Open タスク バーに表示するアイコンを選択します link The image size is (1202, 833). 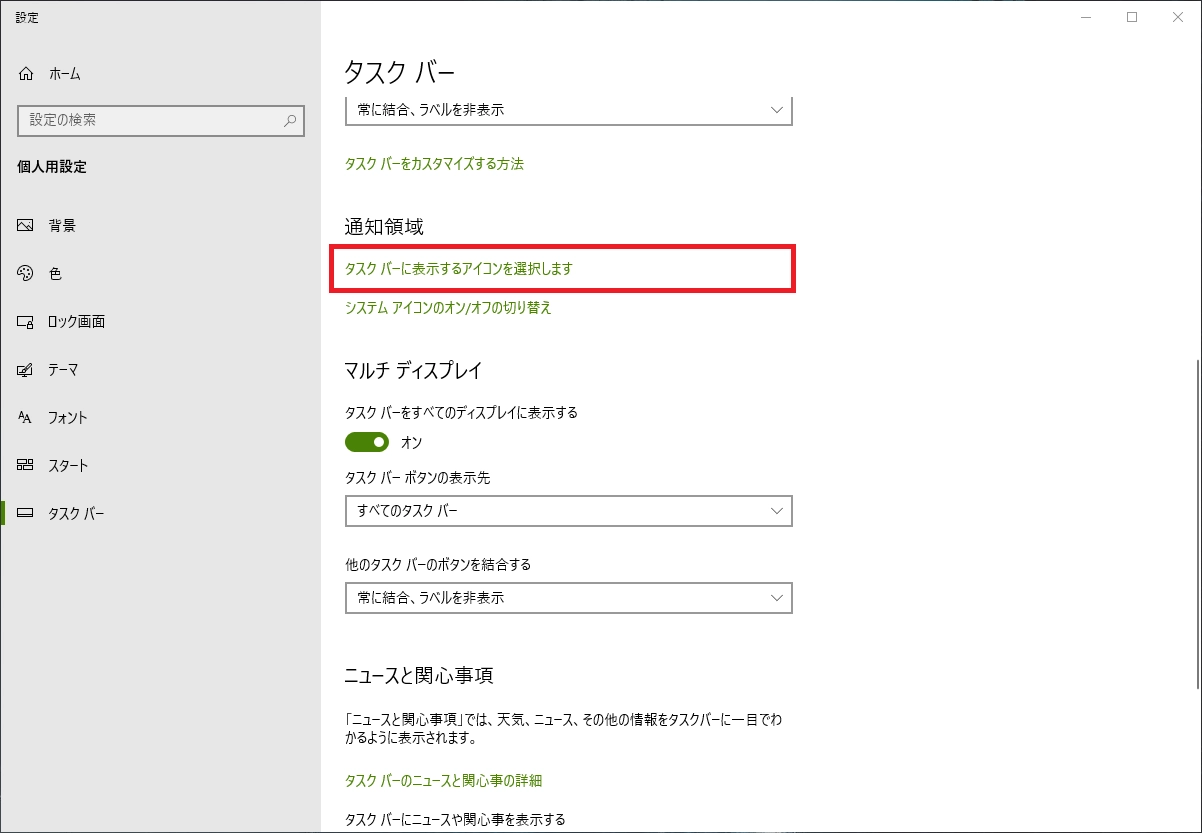pyautogui.click(x=458, y=269)
